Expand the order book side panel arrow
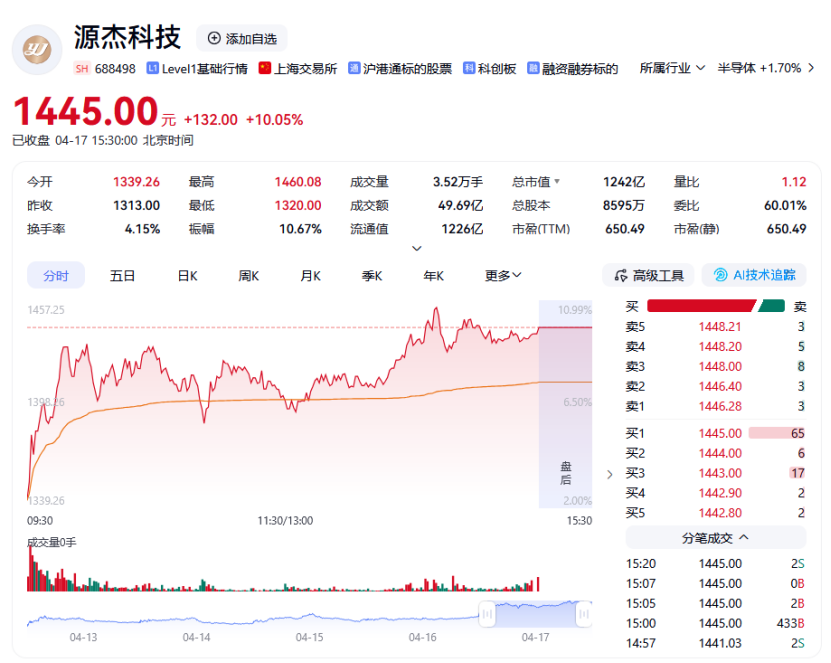 point(609,475)
